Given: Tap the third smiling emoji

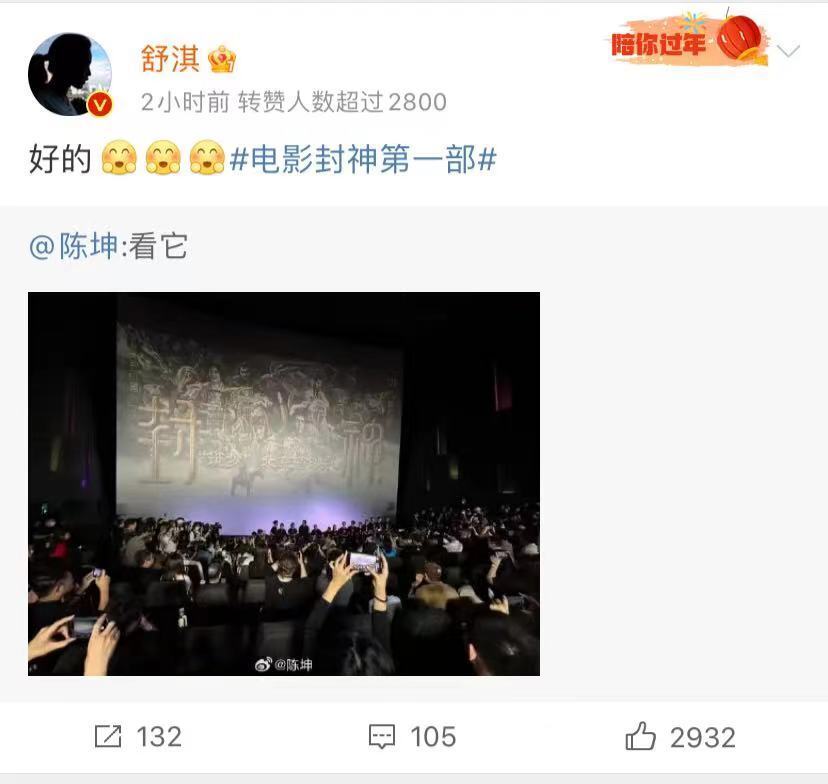Looking at the screenshot, I should 207,157.
